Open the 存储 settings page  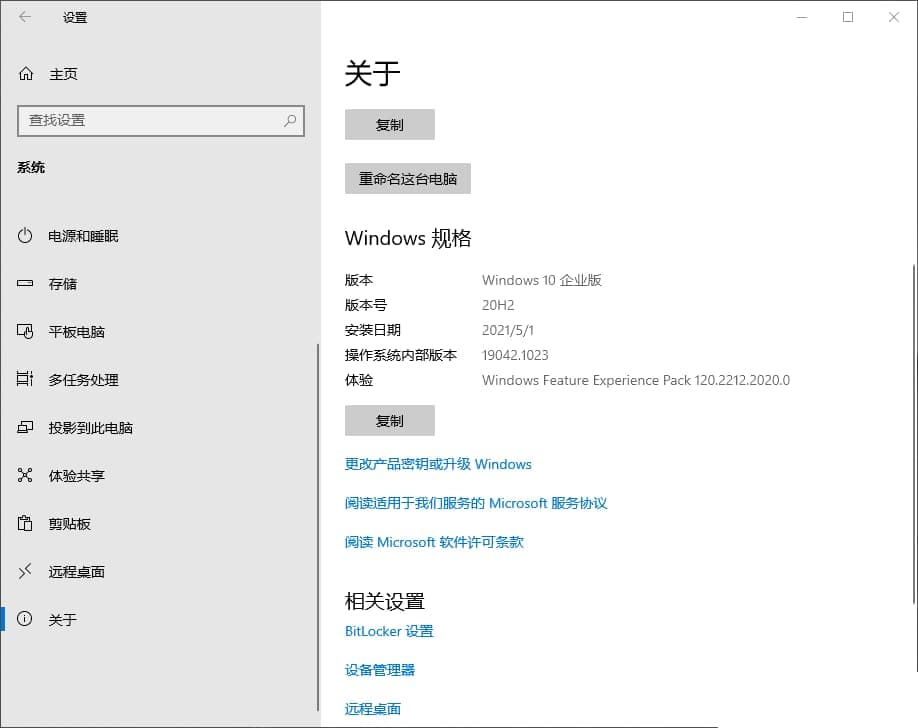[159, 284]
